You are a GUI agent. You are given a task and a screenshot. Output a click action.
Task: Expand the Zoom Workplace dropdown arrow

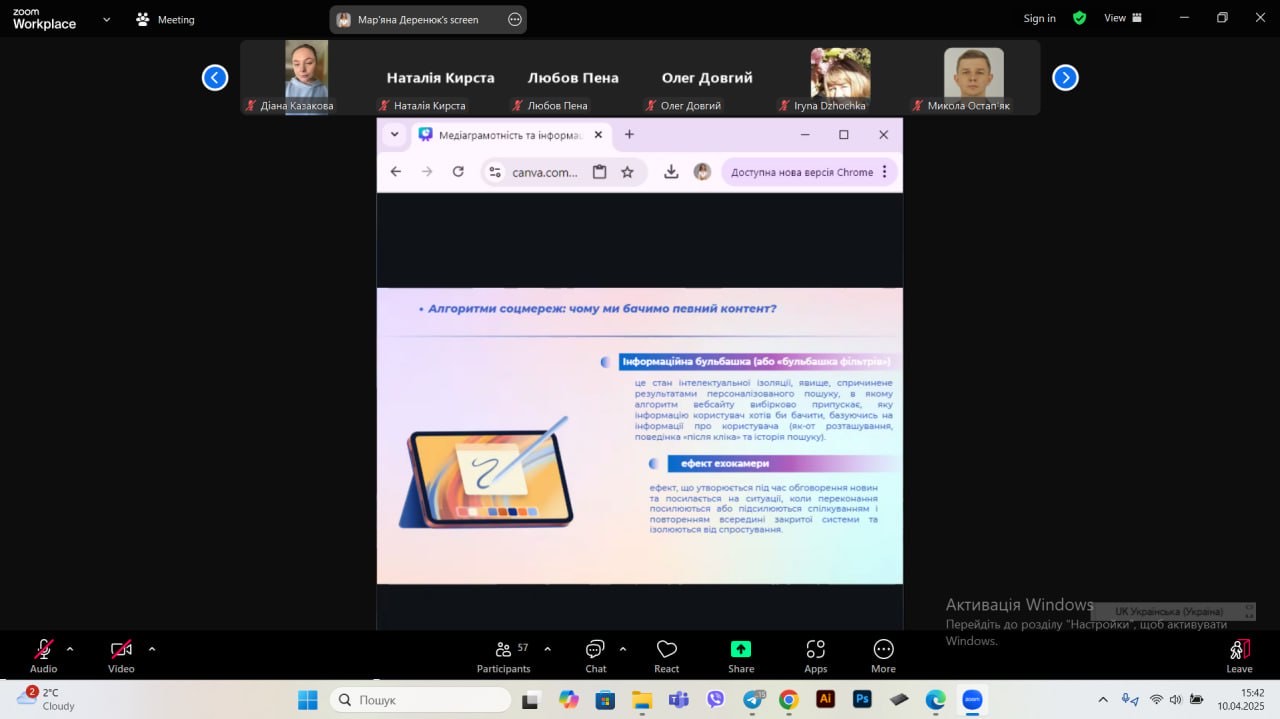[x=107, y=19]
